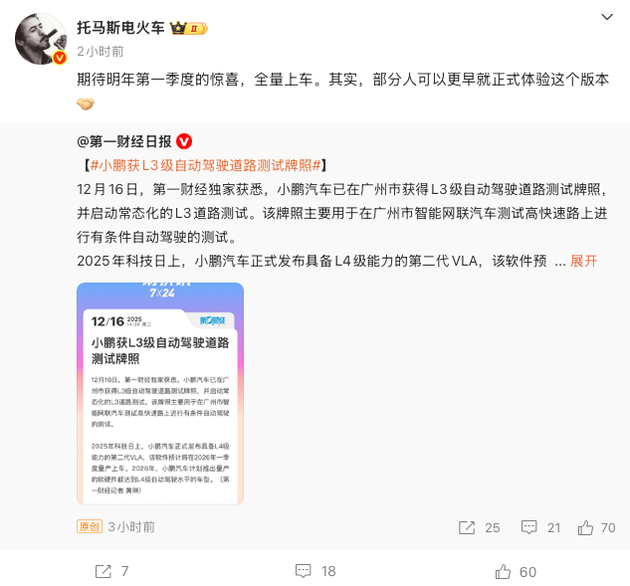Open the 2小时前 post timestamp

click(100, 51)
